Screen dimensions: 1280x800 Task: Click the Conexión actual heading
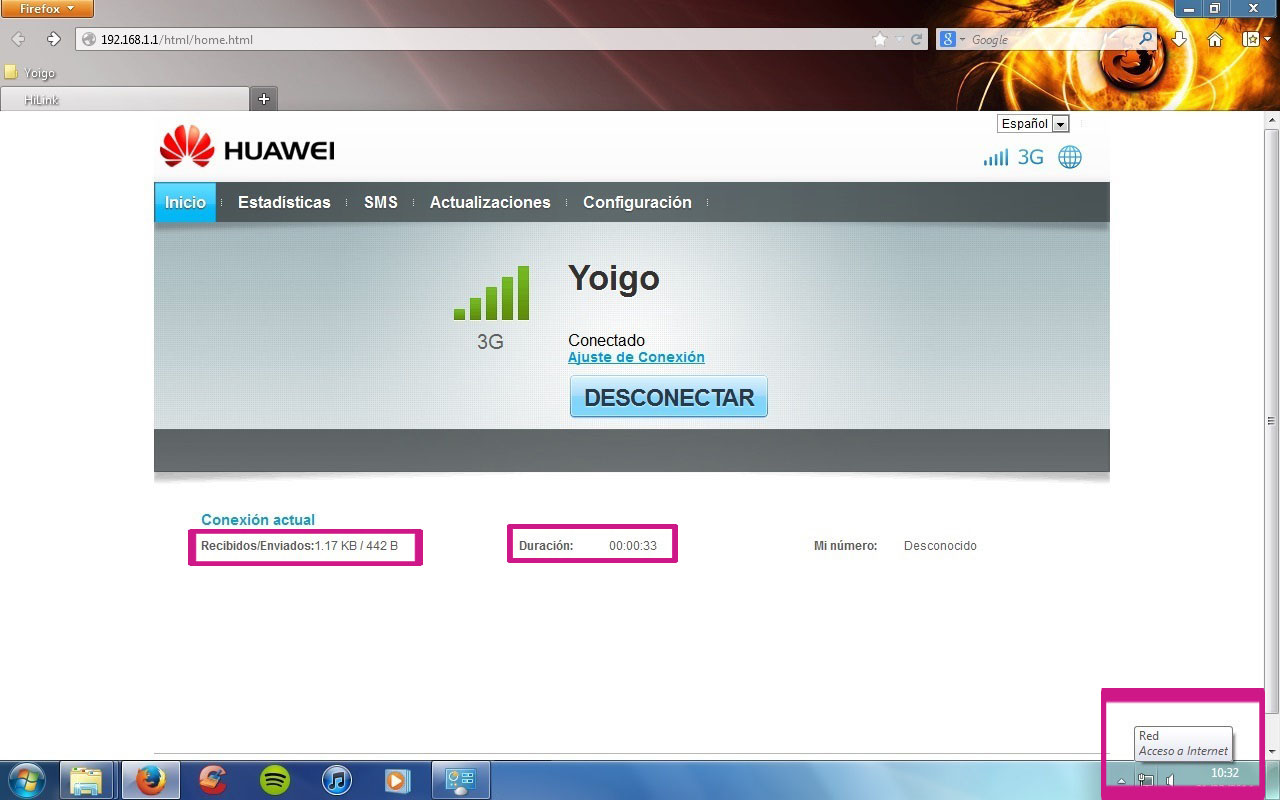pos(258,520)
